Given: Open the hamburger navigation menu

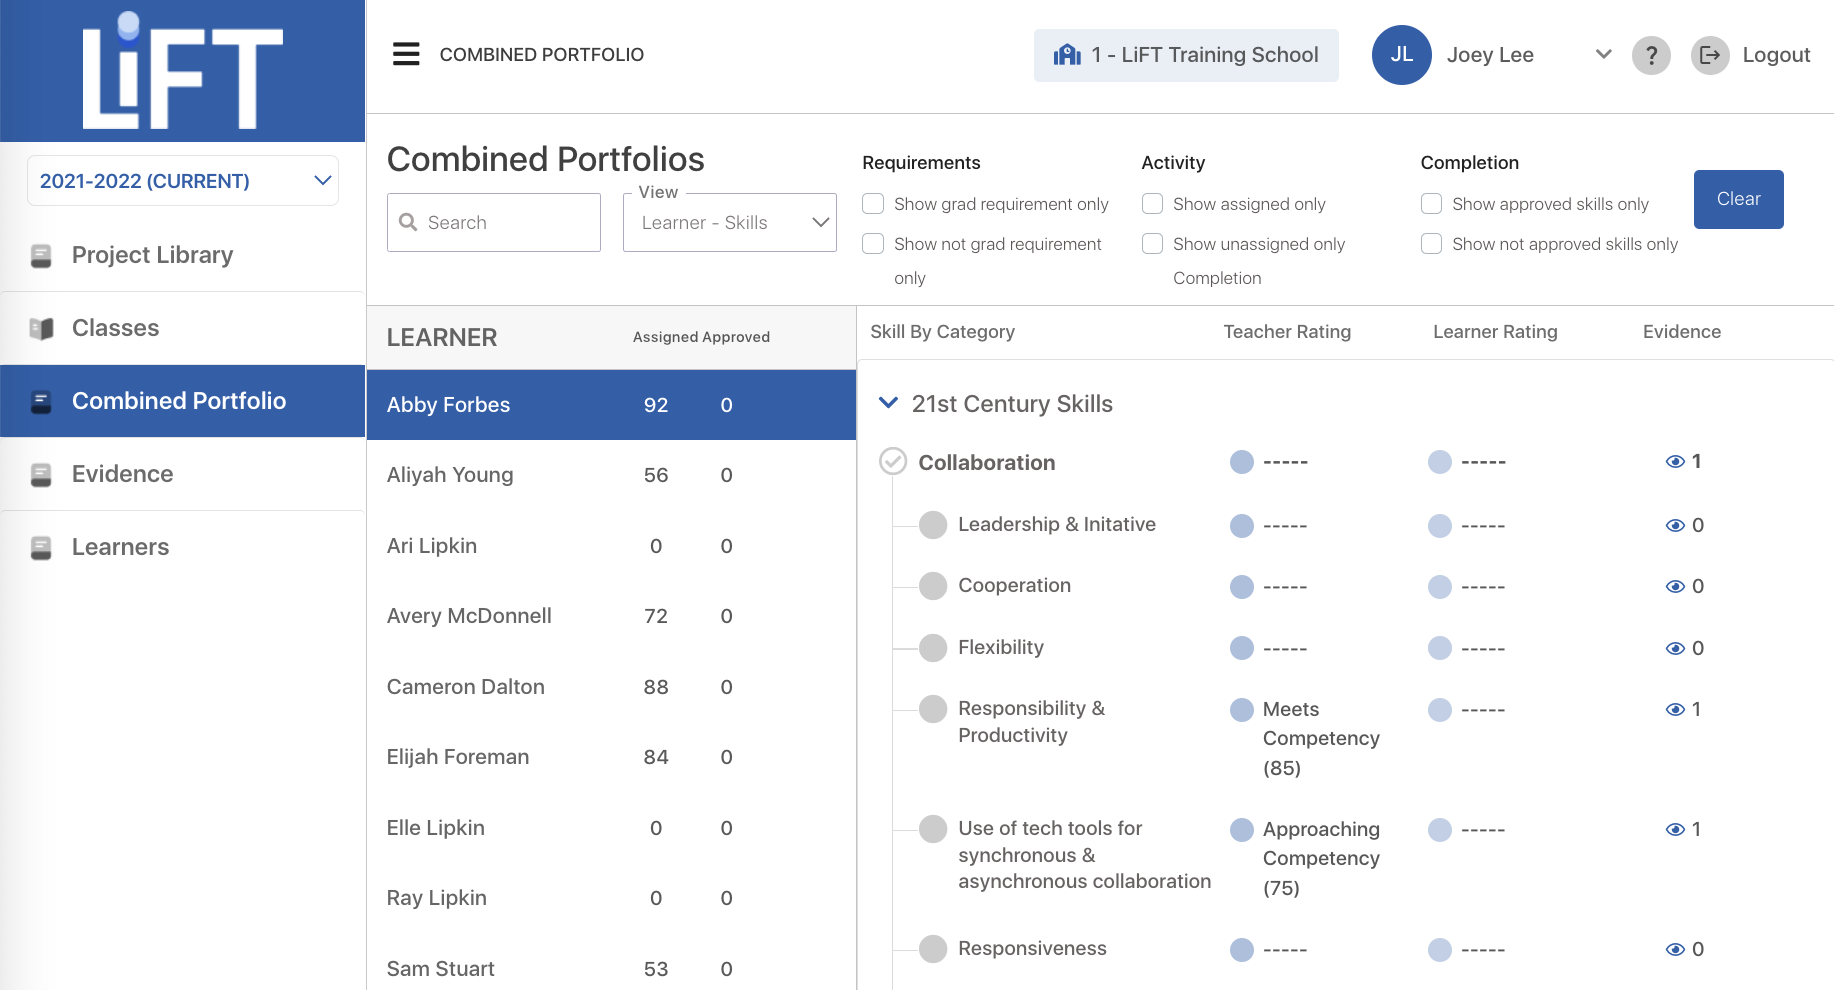Looking at the screenshot, I should [x=406, y=54].
